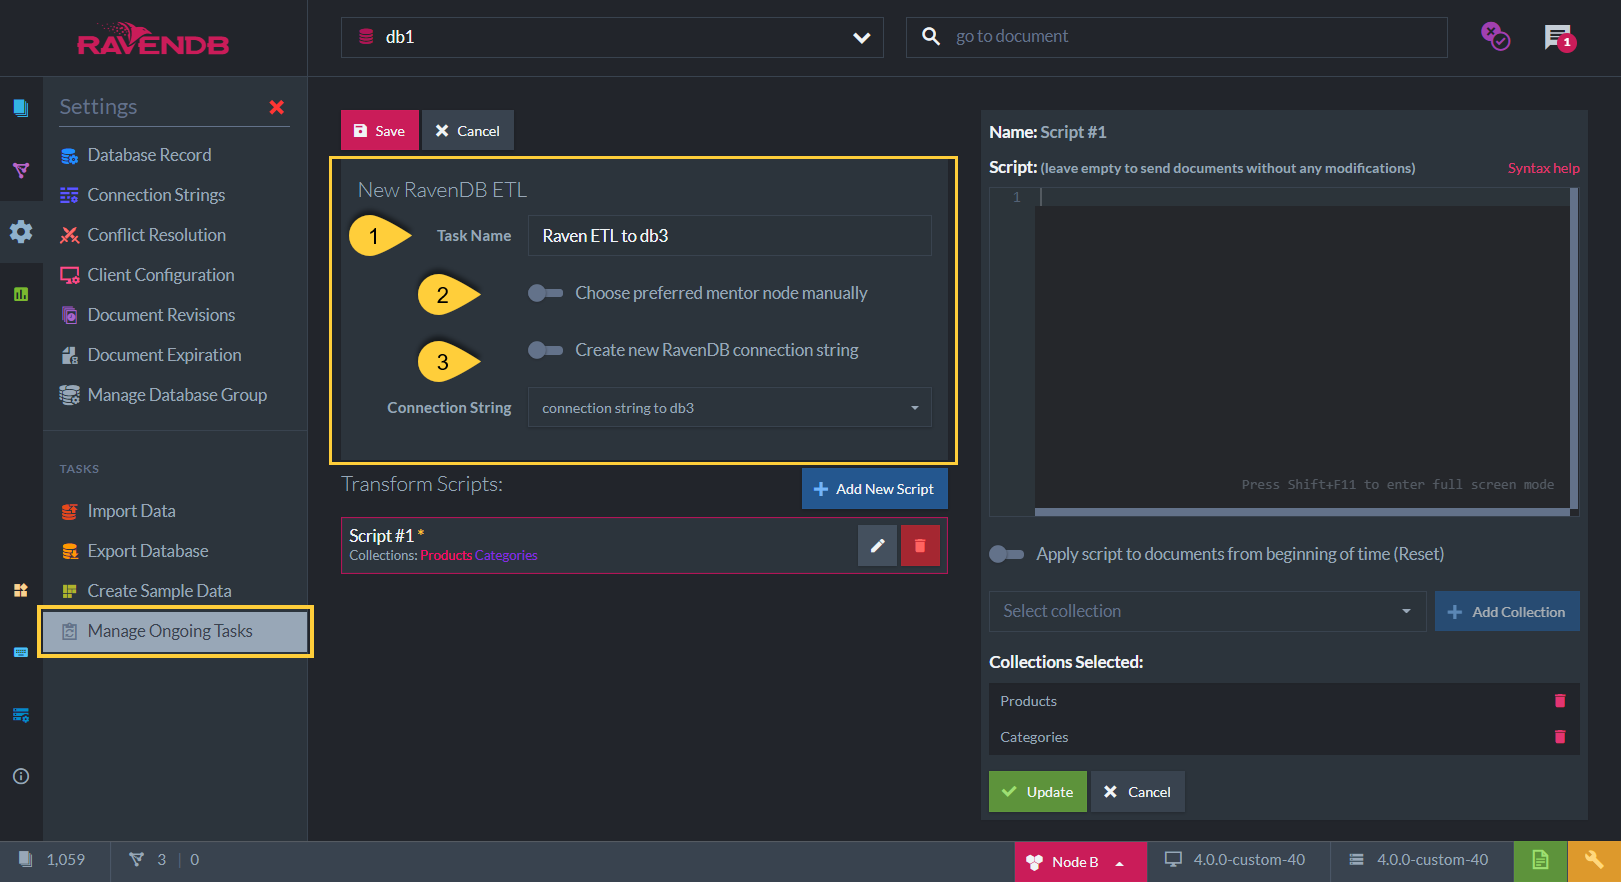
Task: Toggle Choose preferred mentor node manually
Action: [x=546, y=293]
